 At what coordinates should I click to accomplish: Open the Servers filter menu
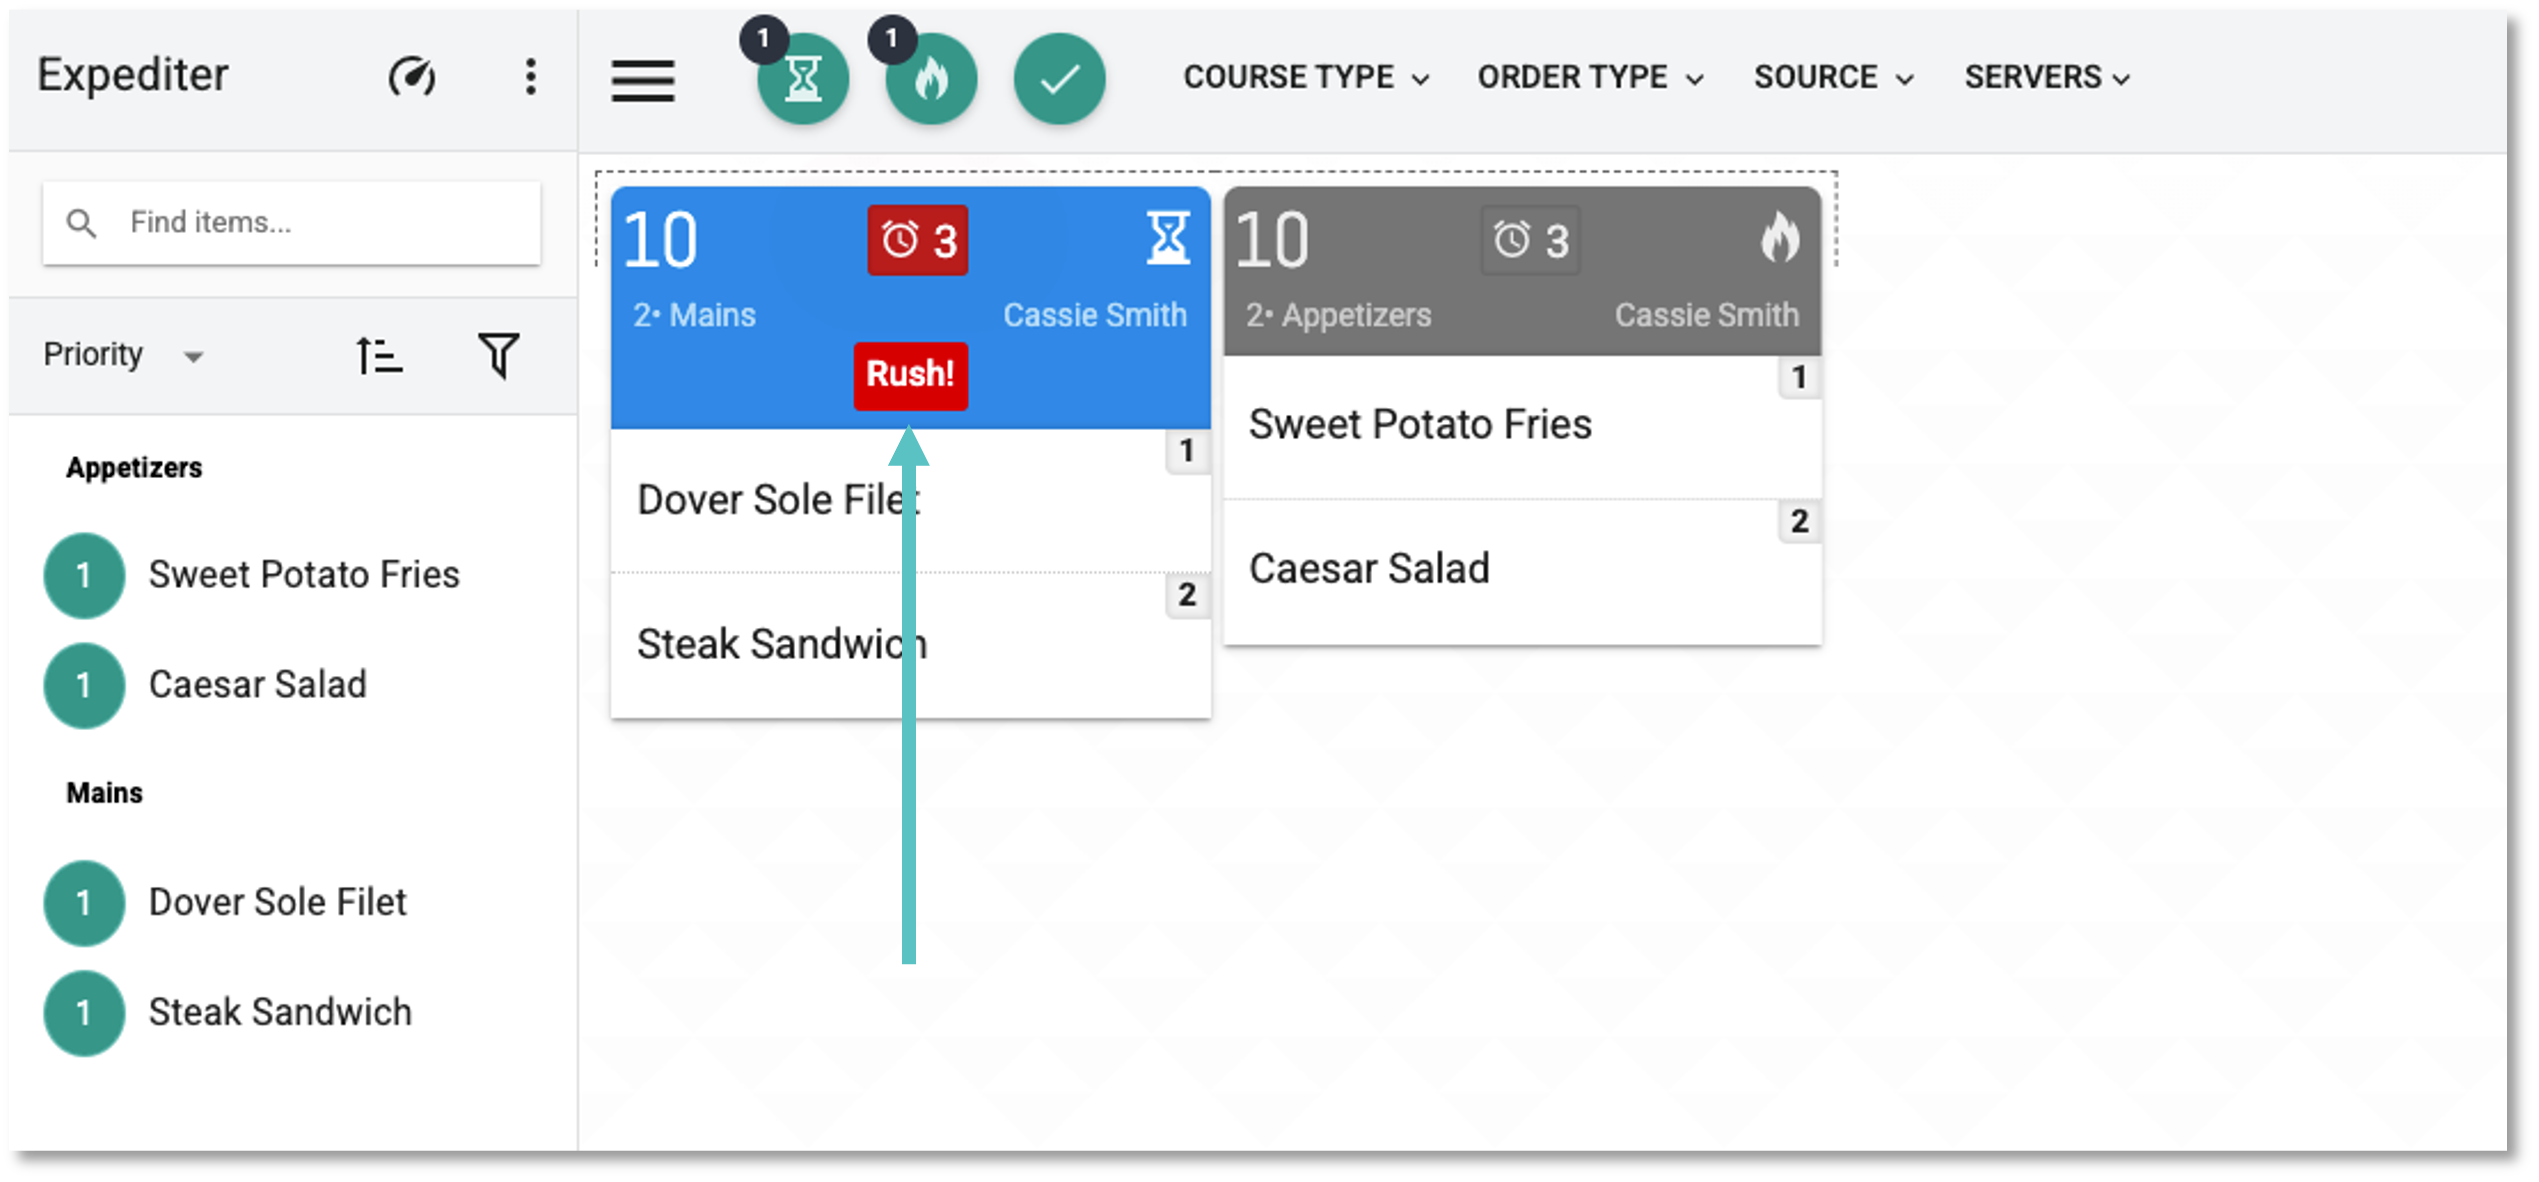[2047, 78]
